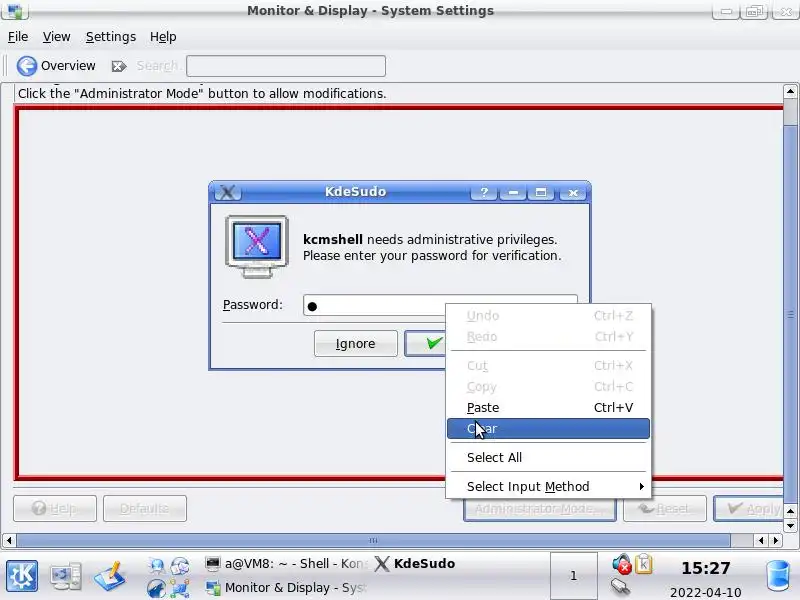This screenshot has height=600, width=800.
Task: Open the dark globe browser quick-launch icon
Action: (156, 588)
